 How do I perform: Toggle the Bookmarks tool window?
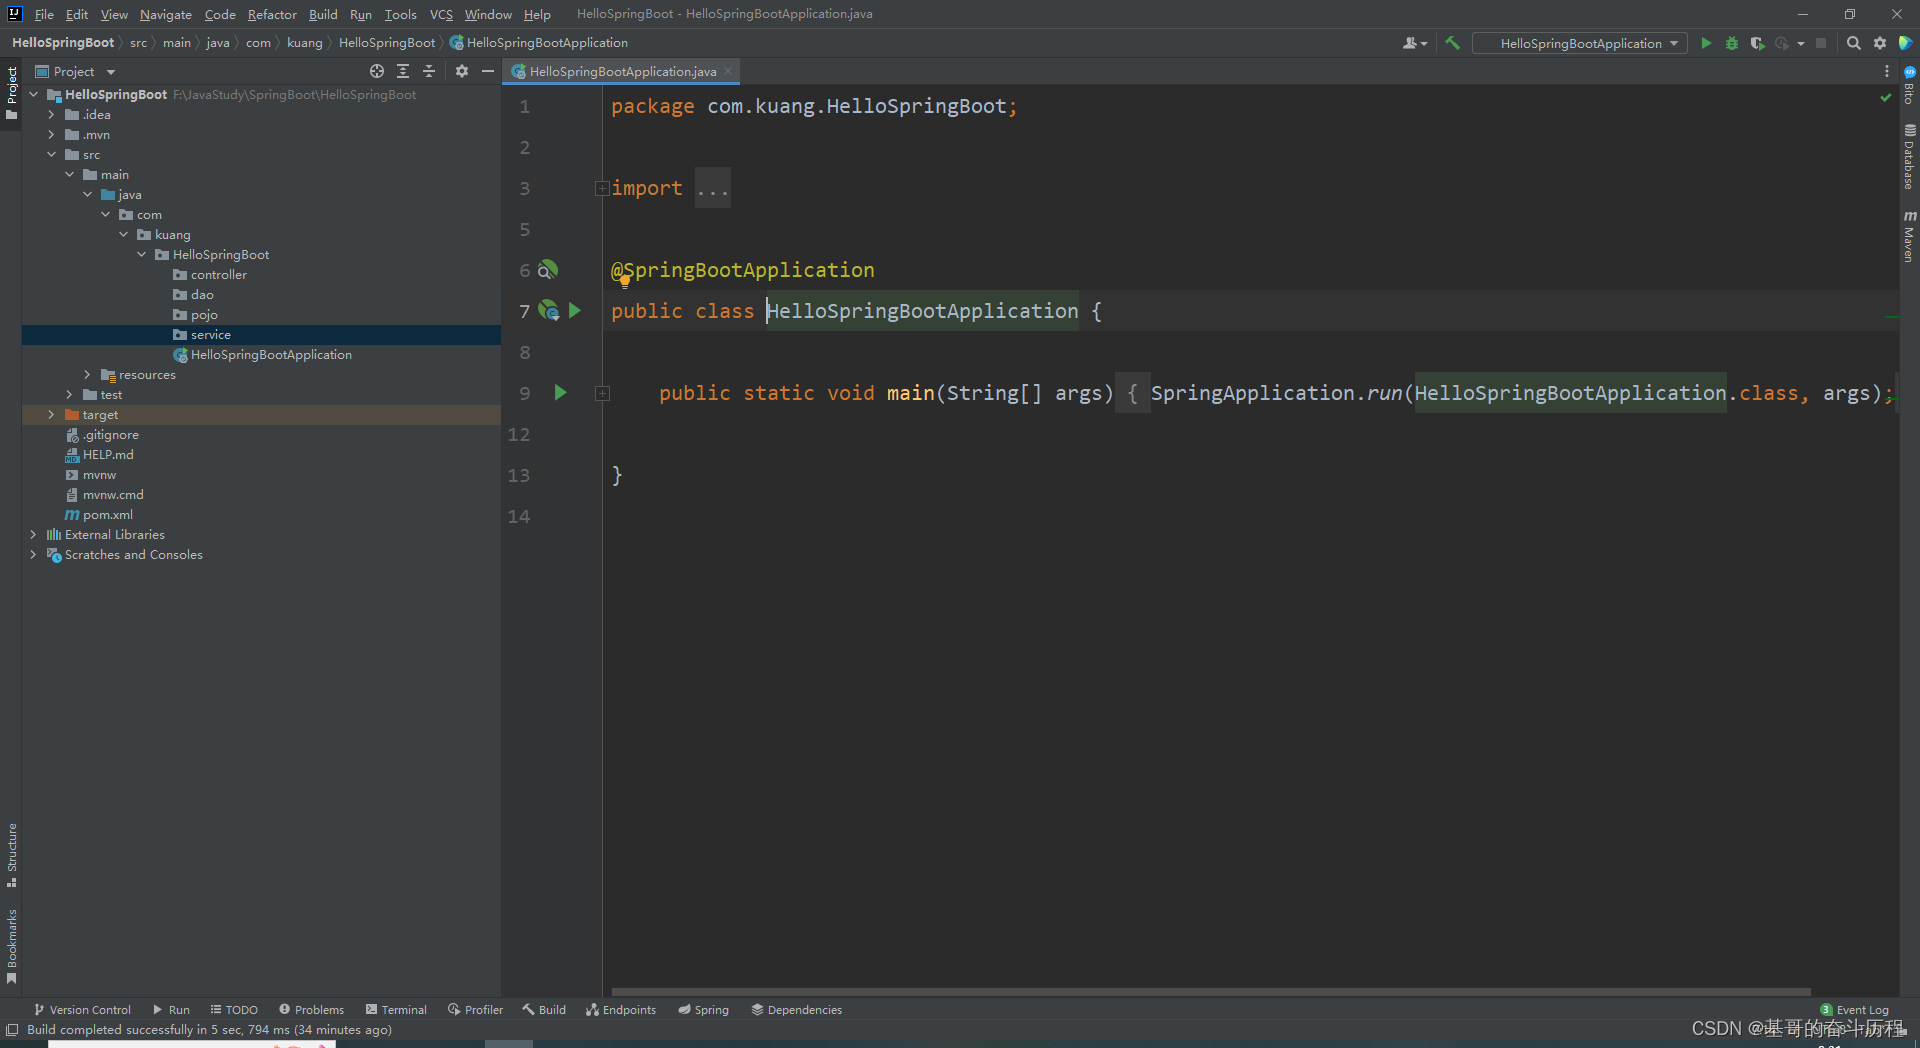tap(11, 940)
